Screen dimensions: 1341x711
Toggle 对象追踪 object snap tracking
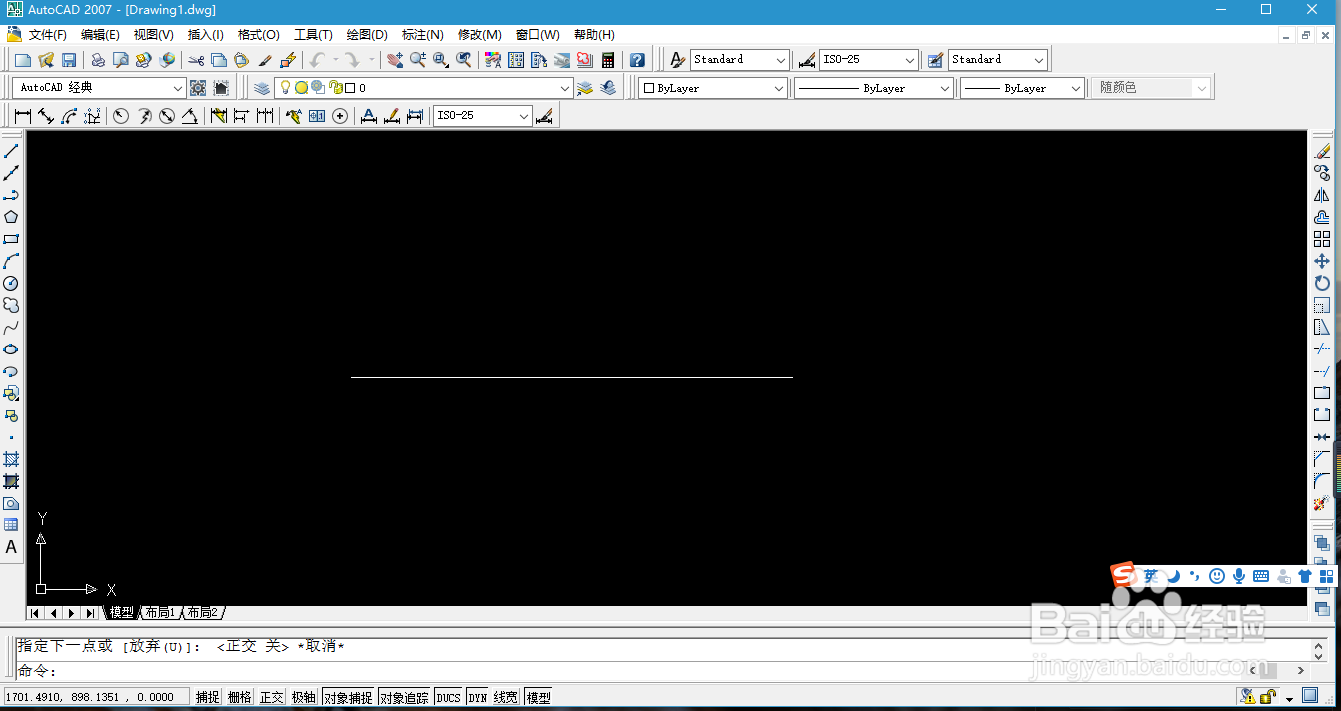coord(405,697)
